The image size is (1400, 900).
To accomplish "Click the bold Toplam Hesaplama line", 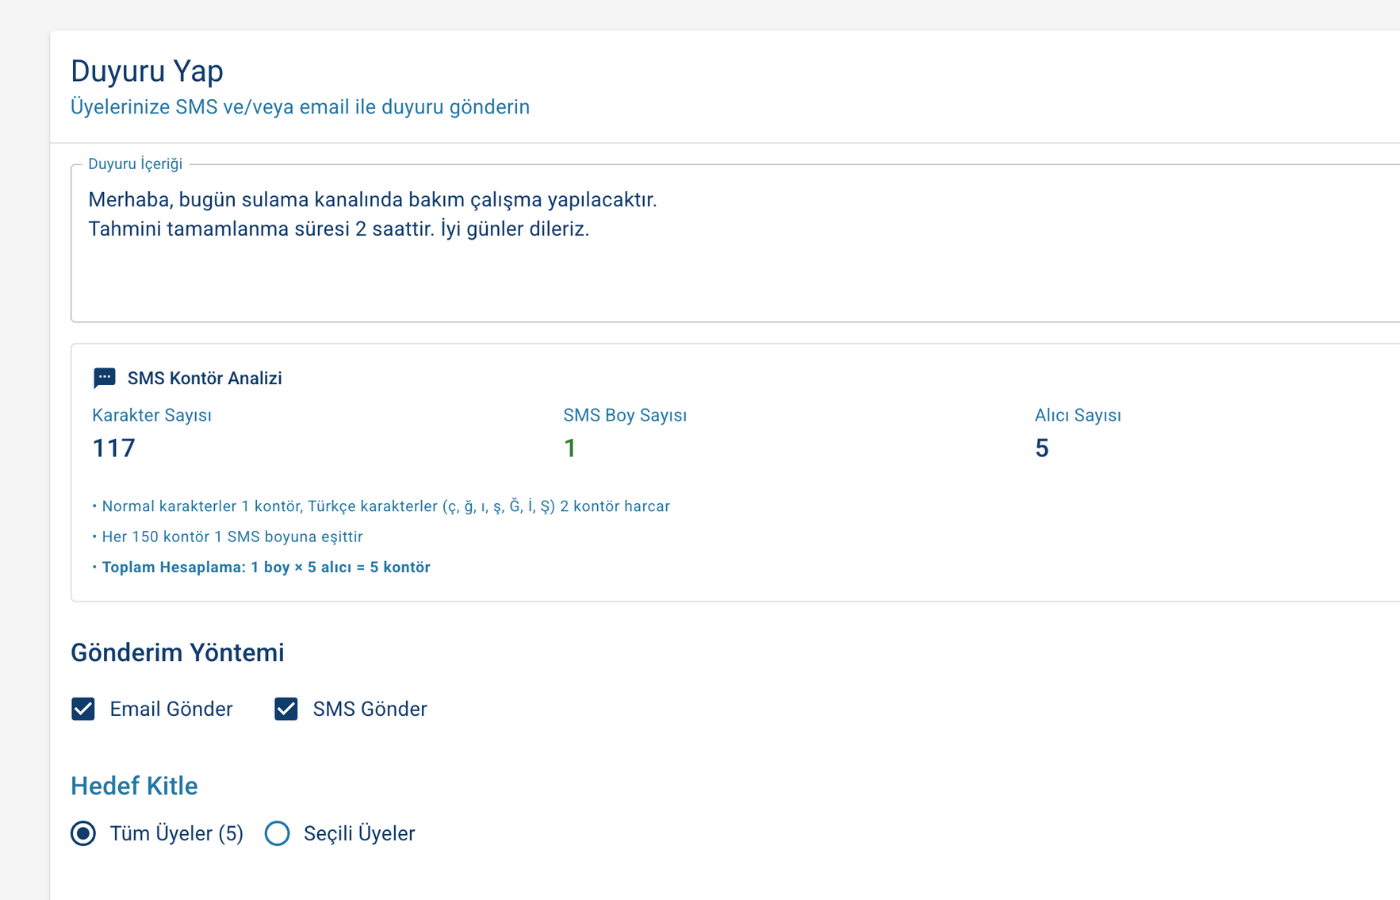I will click(x=266, y=567).
